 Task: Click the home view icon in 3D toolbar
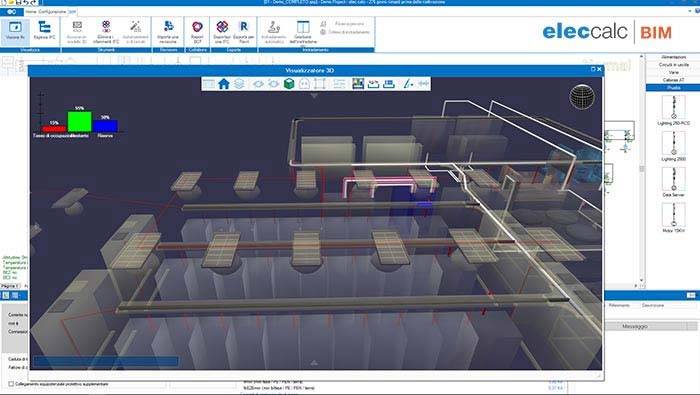(224, 83)
